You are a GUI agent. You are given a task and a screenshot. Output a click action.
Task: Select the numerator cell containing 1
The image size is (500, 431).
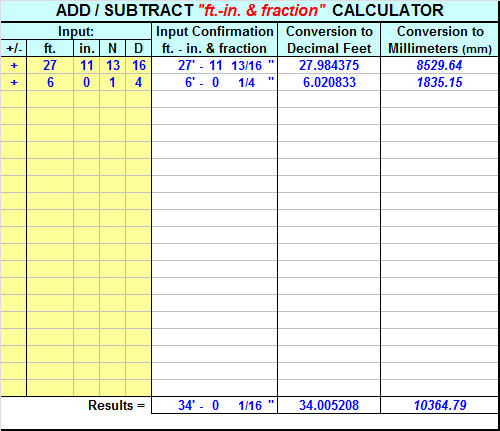[x=113, y=82]
